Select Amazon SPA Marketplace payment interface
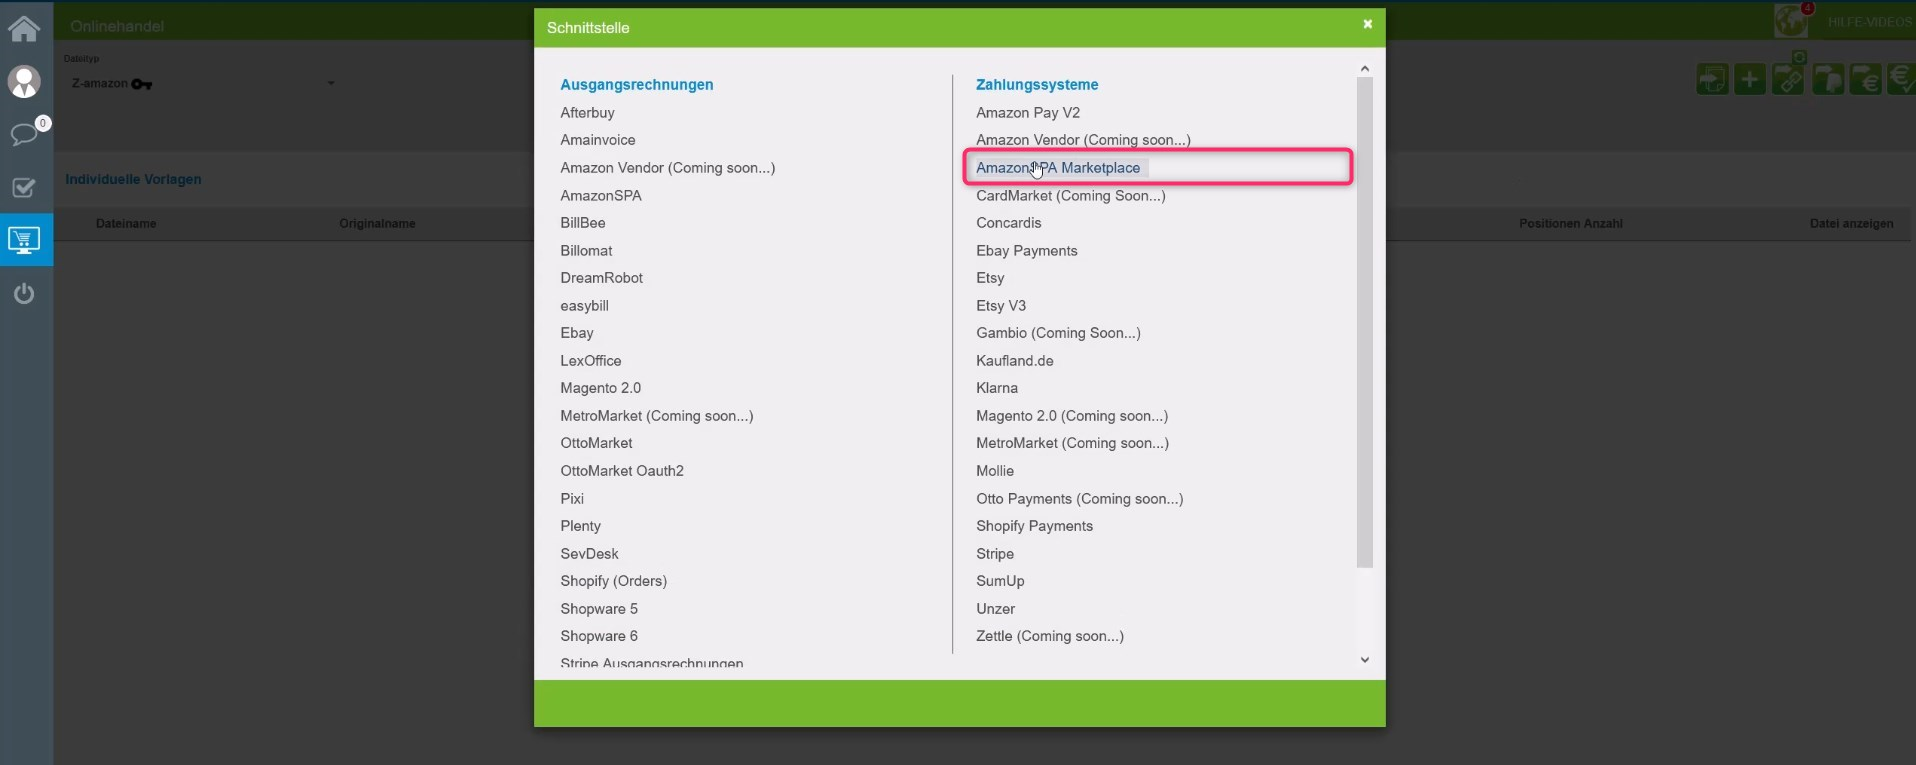The height and width of the screenshot is (765, 1916). (1058, 168)
